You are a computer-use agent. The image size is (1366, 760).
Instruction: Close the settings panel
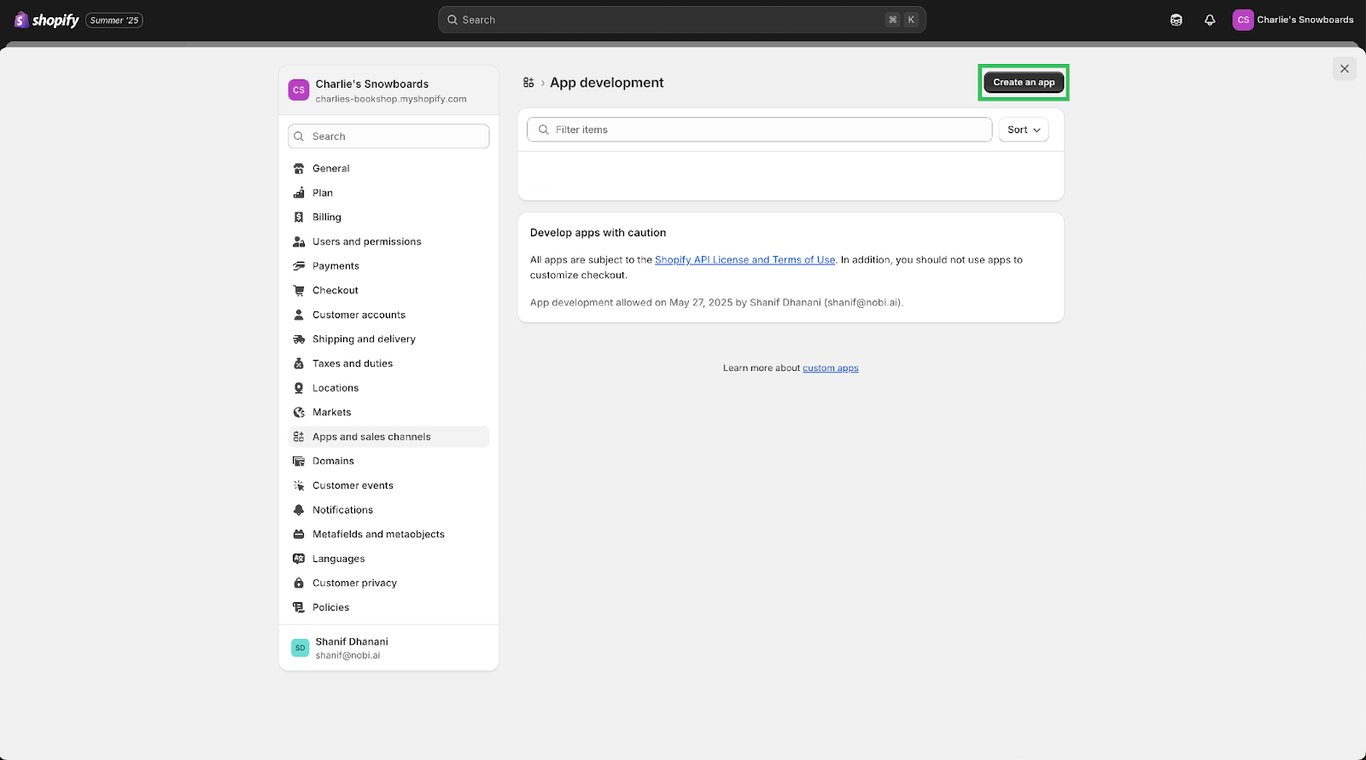(x=1344, y=68)
